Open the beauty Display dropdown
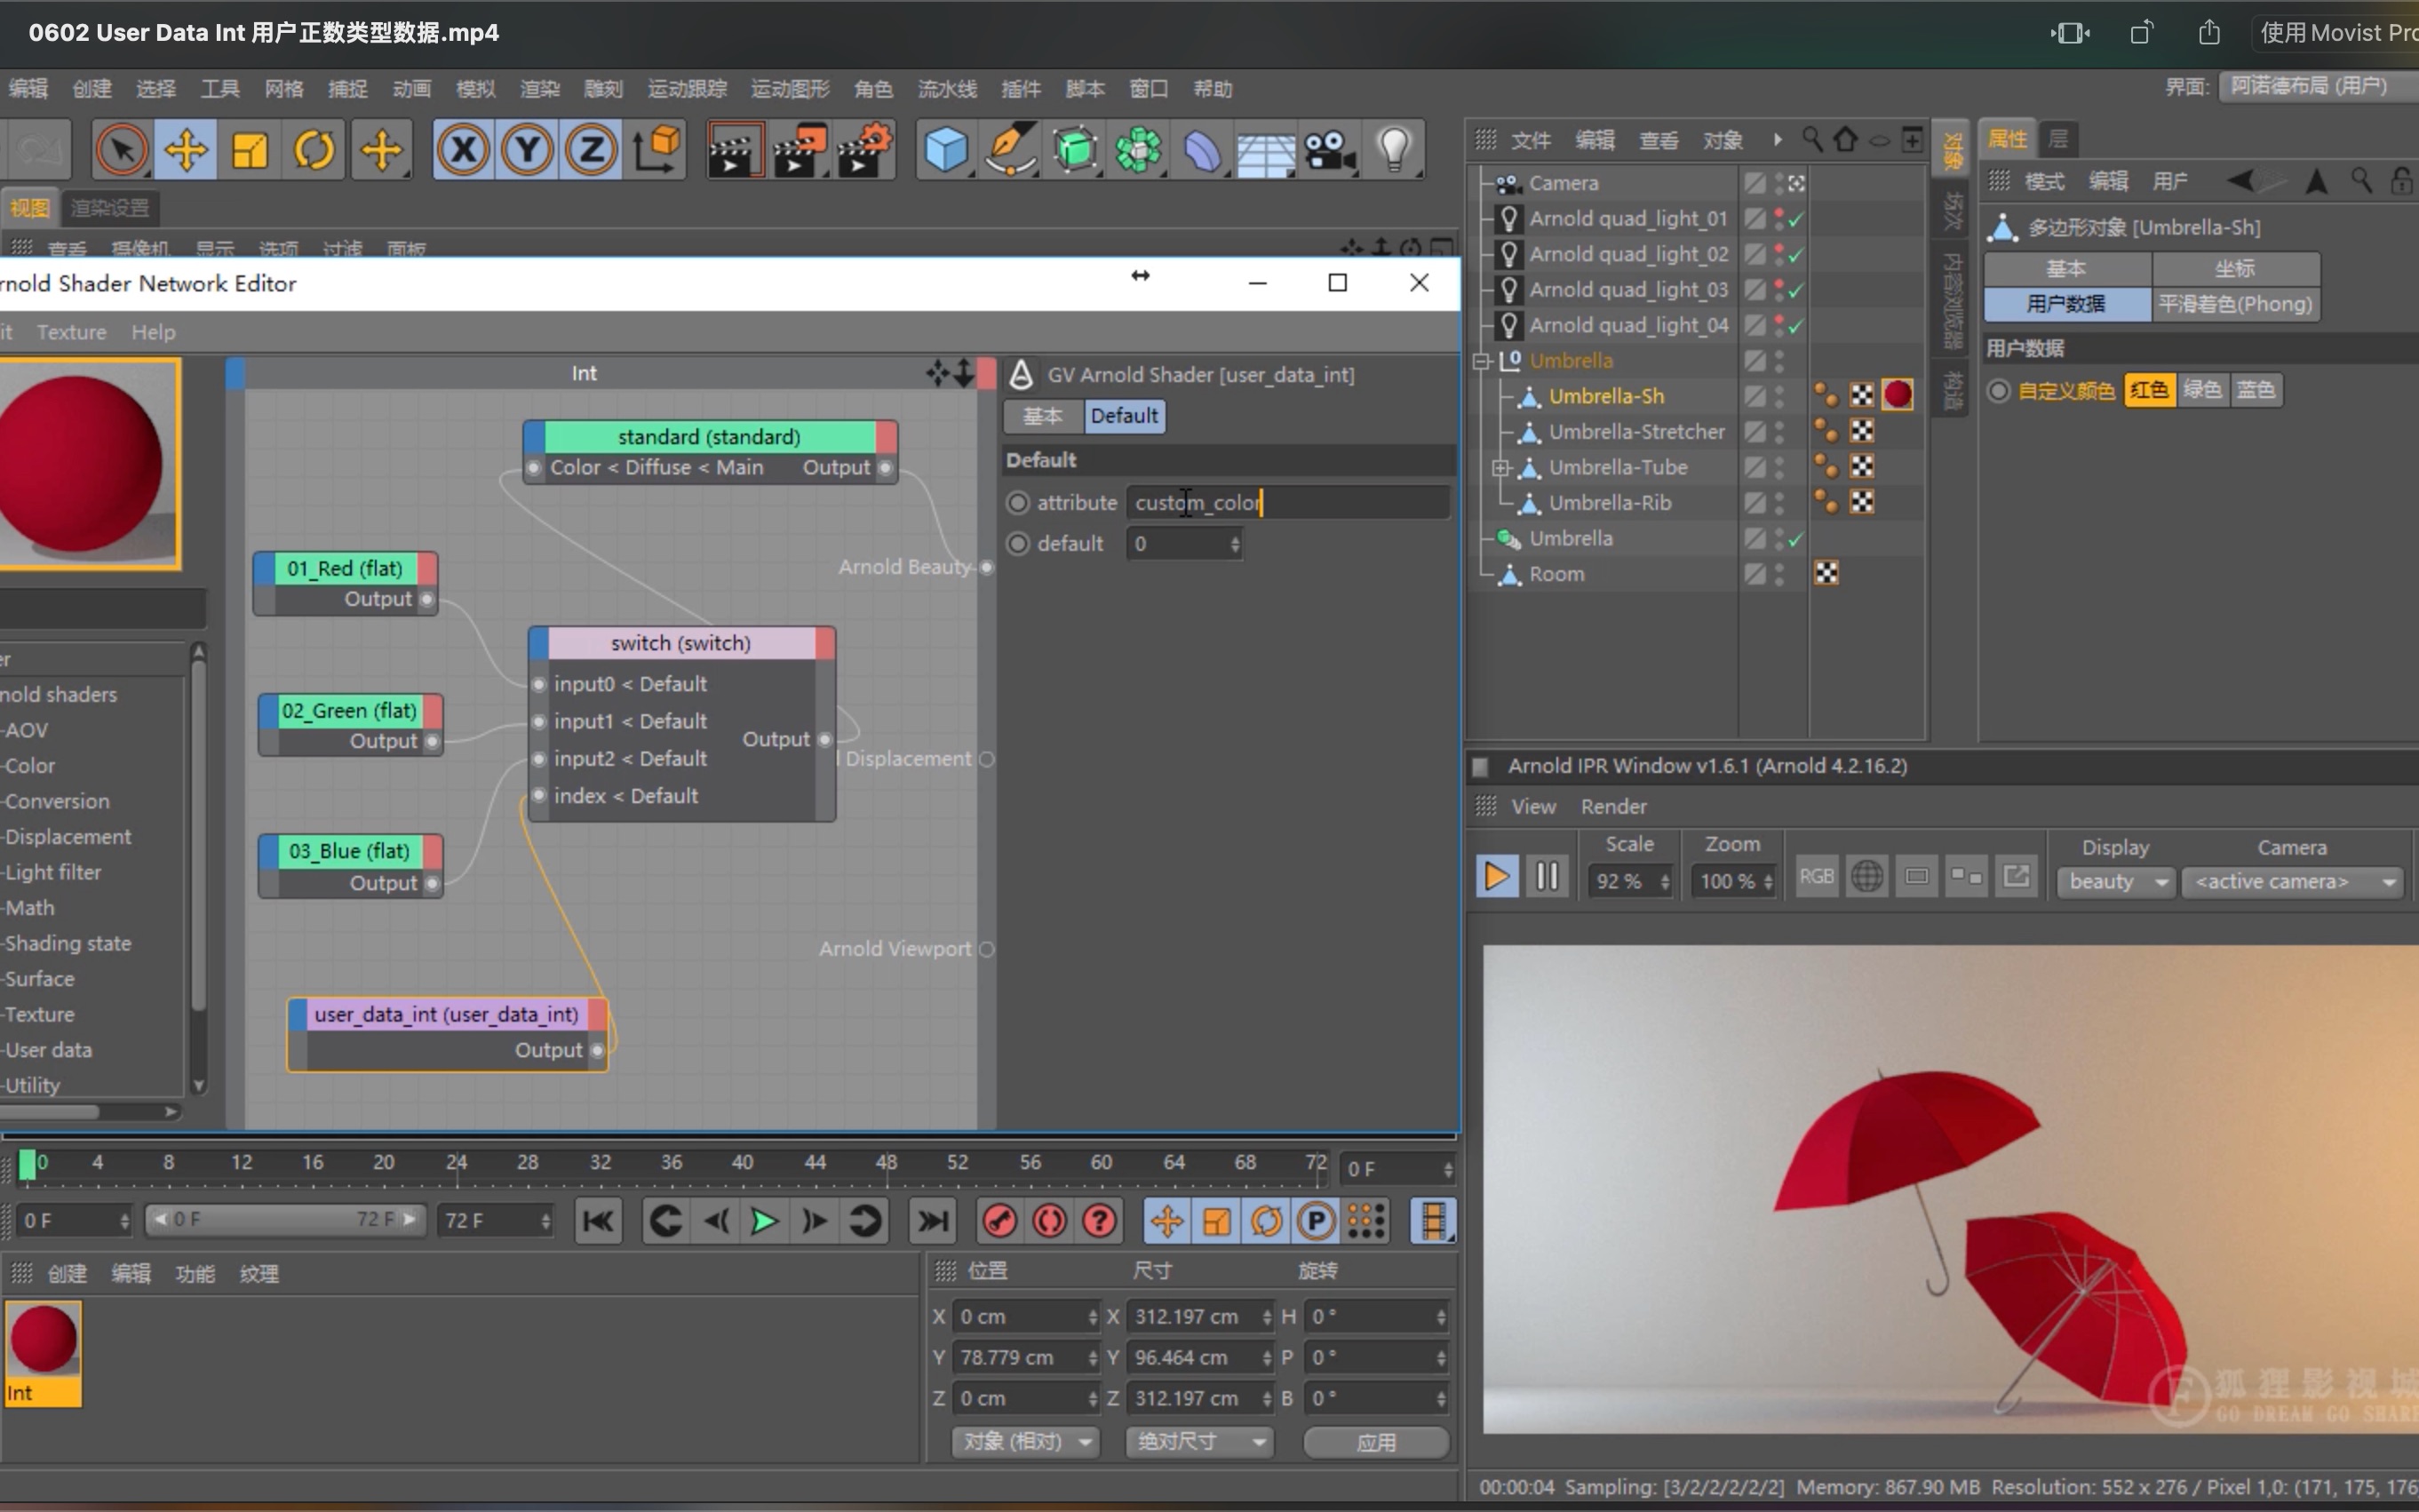2419x1512 pixels. tap(2116, 882)
